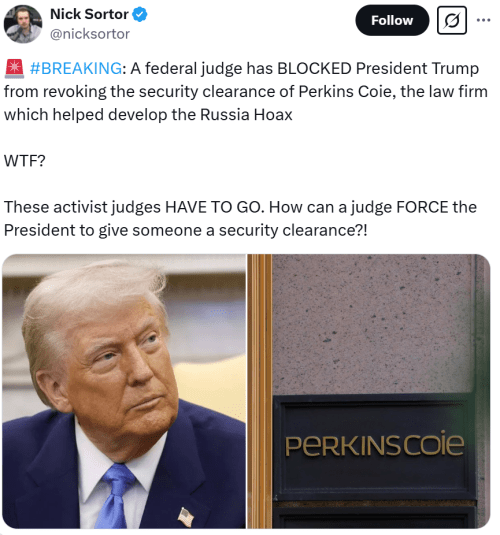The image size is (500, 535).
Task: Click the blue necktie in the left photo
Action: click(115, 495)
